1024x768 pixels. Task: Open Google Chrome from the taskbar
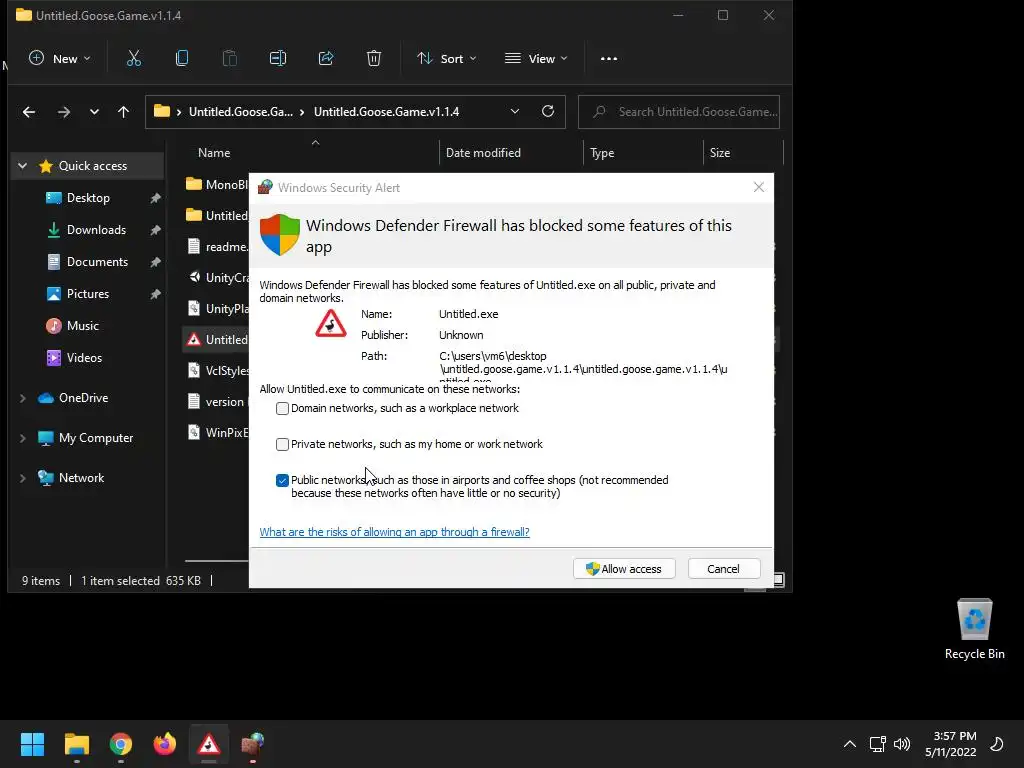click(121, 744)
